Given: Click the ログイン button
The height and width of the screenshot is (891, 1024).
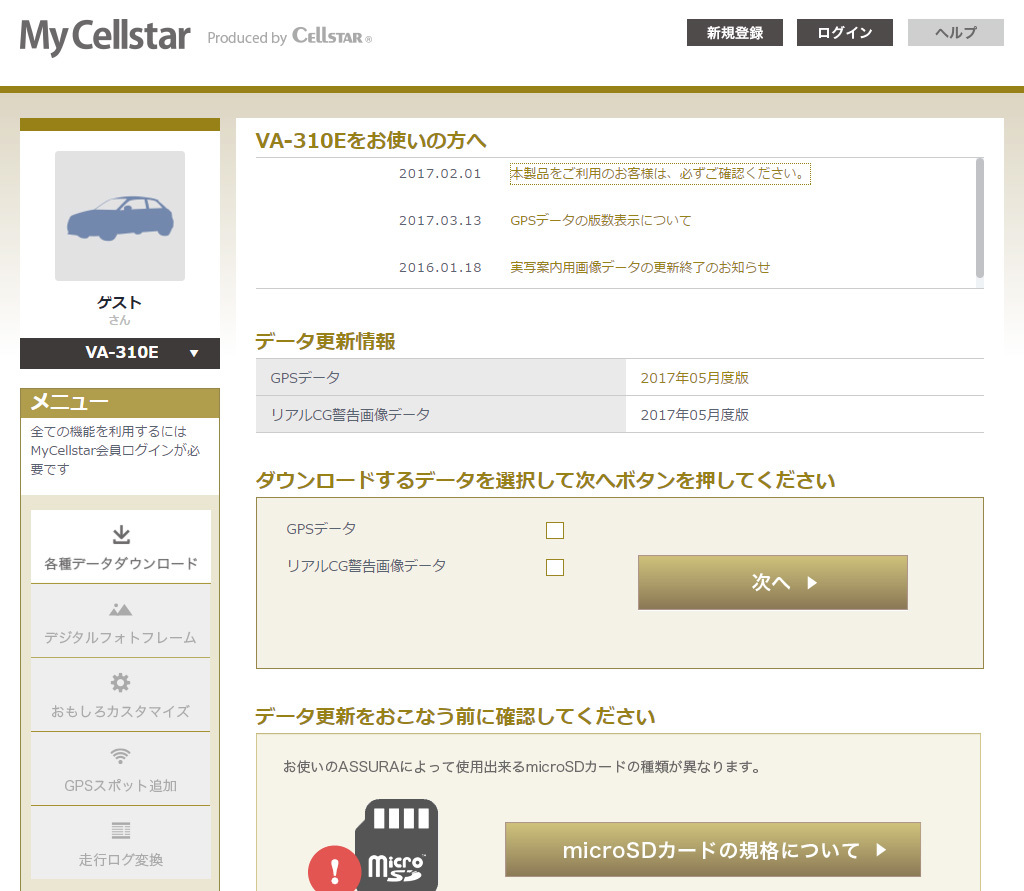Looking at the screenshot, I should coord(844,33).
